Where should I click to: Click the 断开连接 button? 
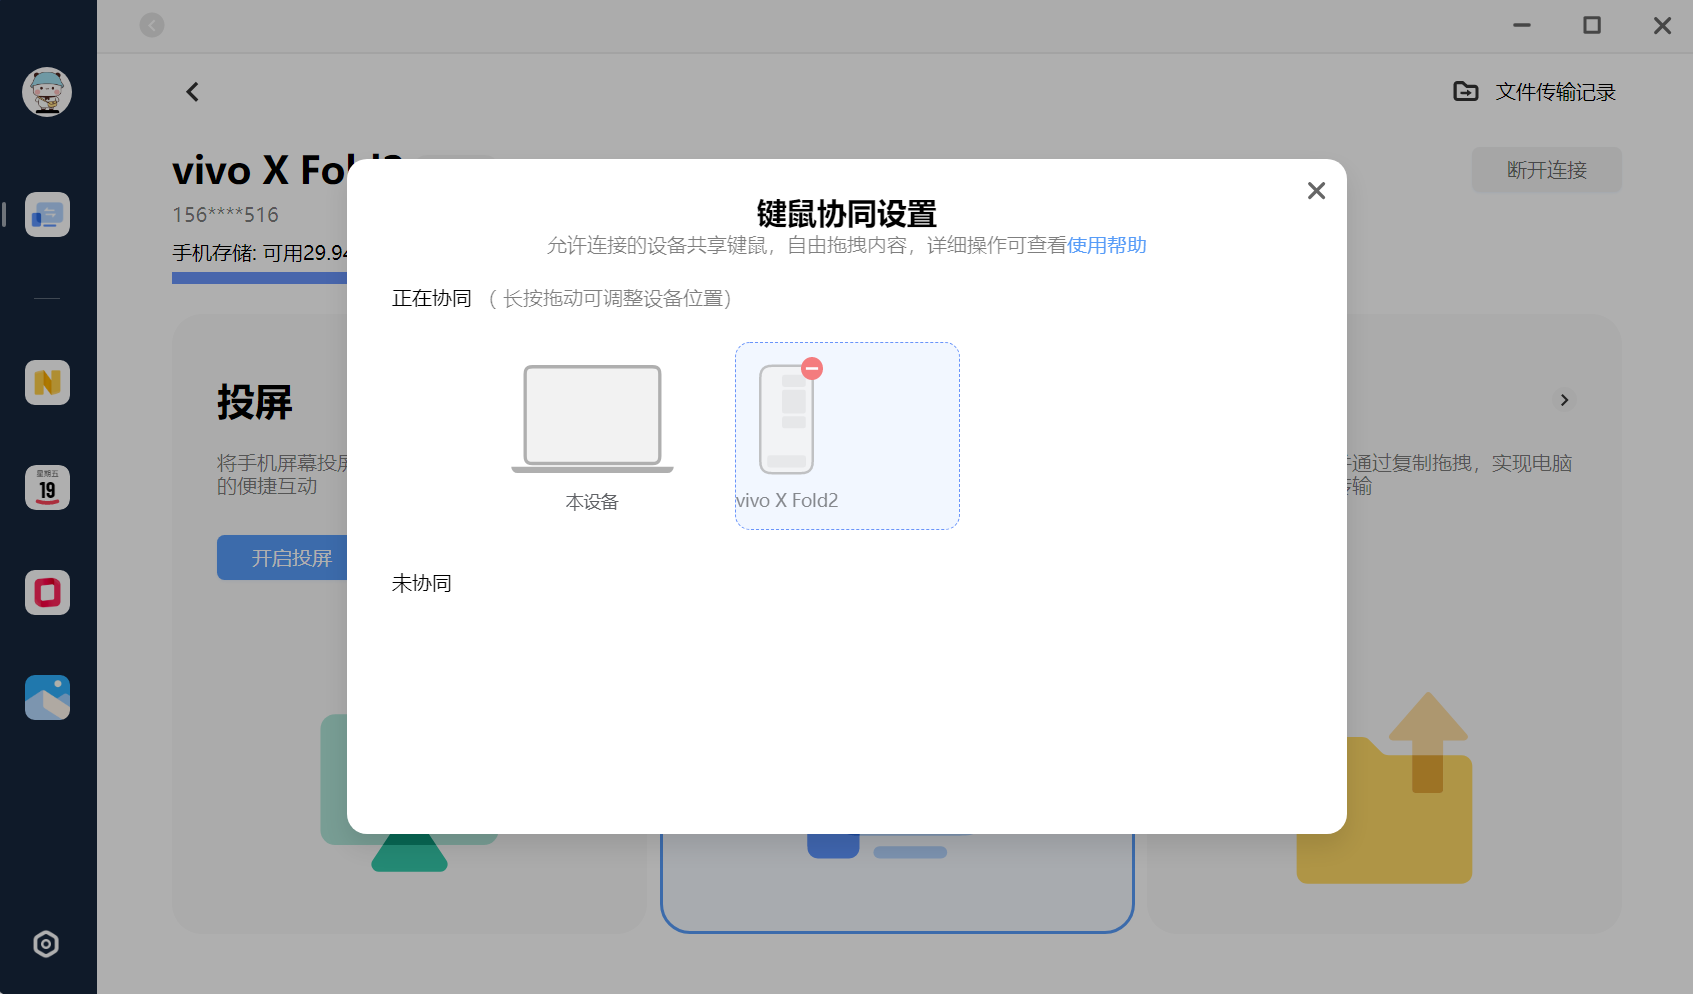point(1547,170)
